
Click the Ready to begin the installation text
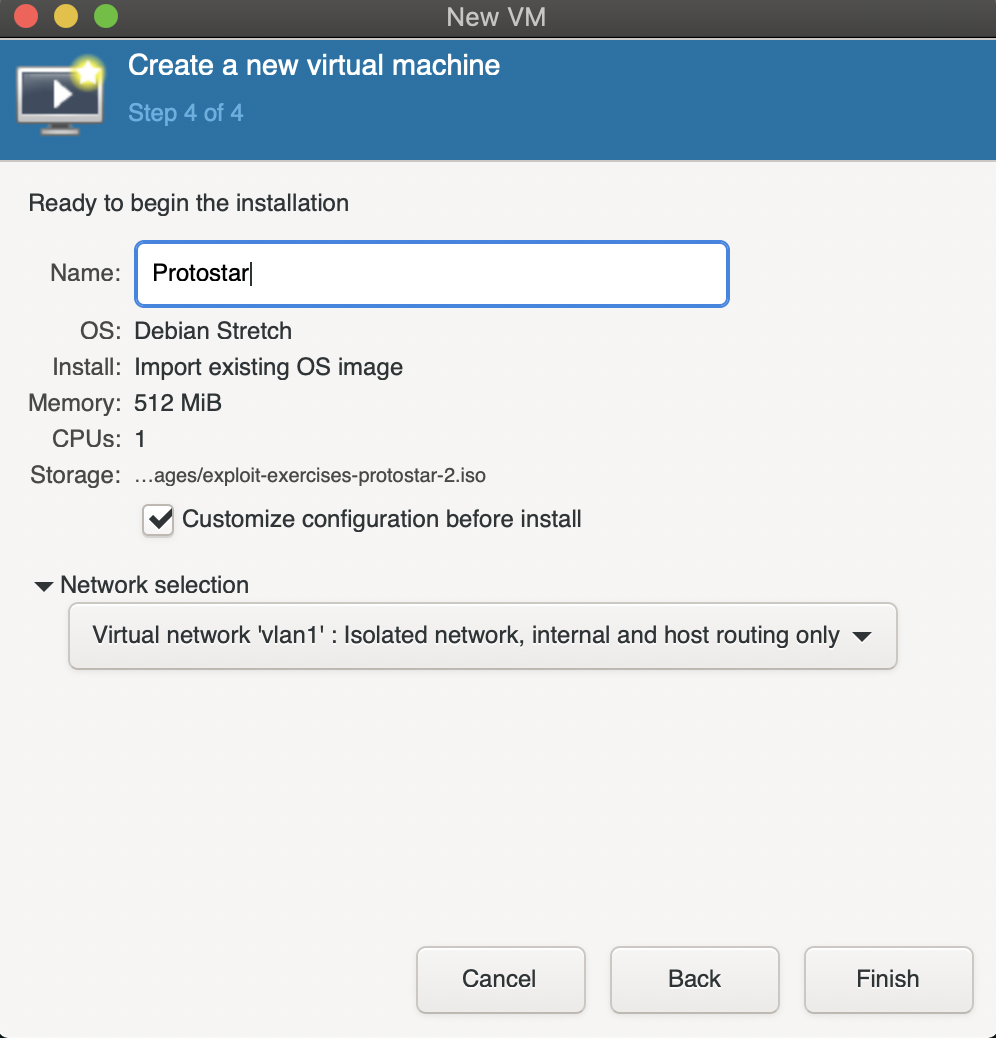point(189,203)
